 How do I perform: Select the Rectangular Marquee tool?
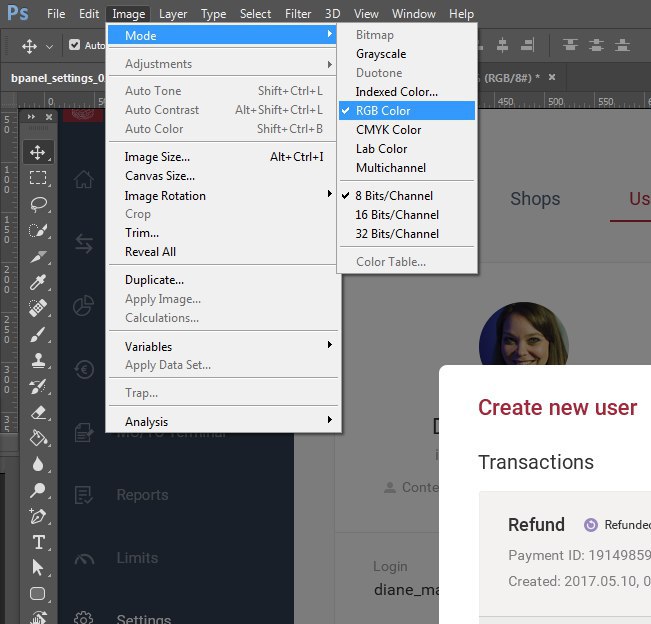38,178
